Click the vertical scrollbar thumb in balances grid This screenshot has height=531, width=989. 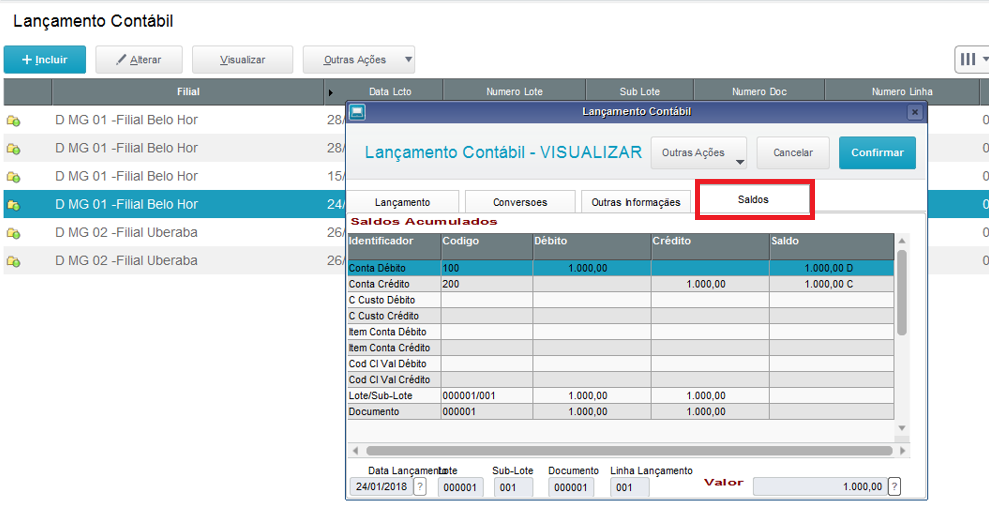(x=902, y=293)
